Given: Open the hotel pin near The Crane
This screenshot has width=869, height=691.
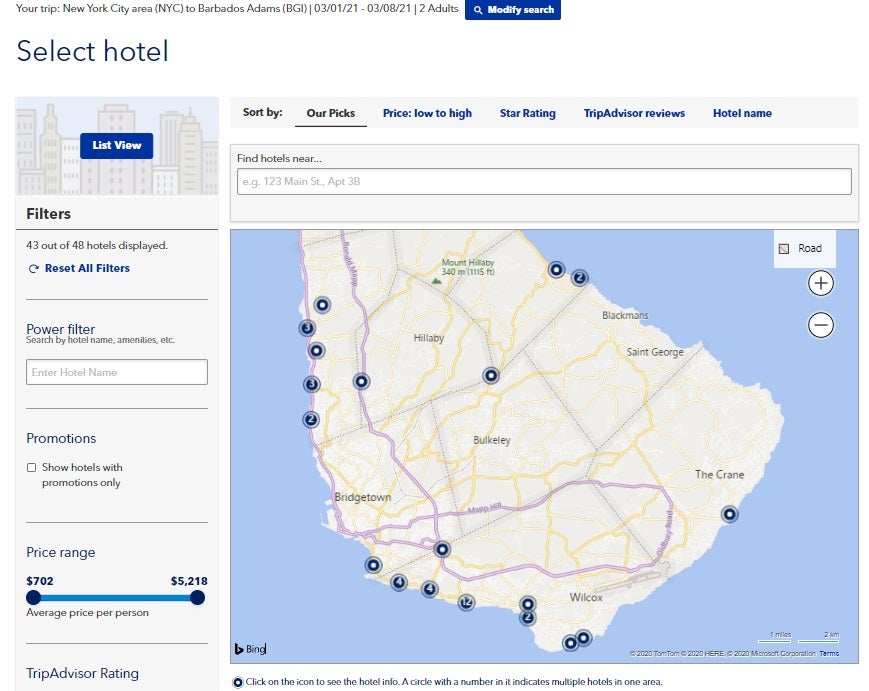Looking at the screenshot, I should tap(728, 513).
